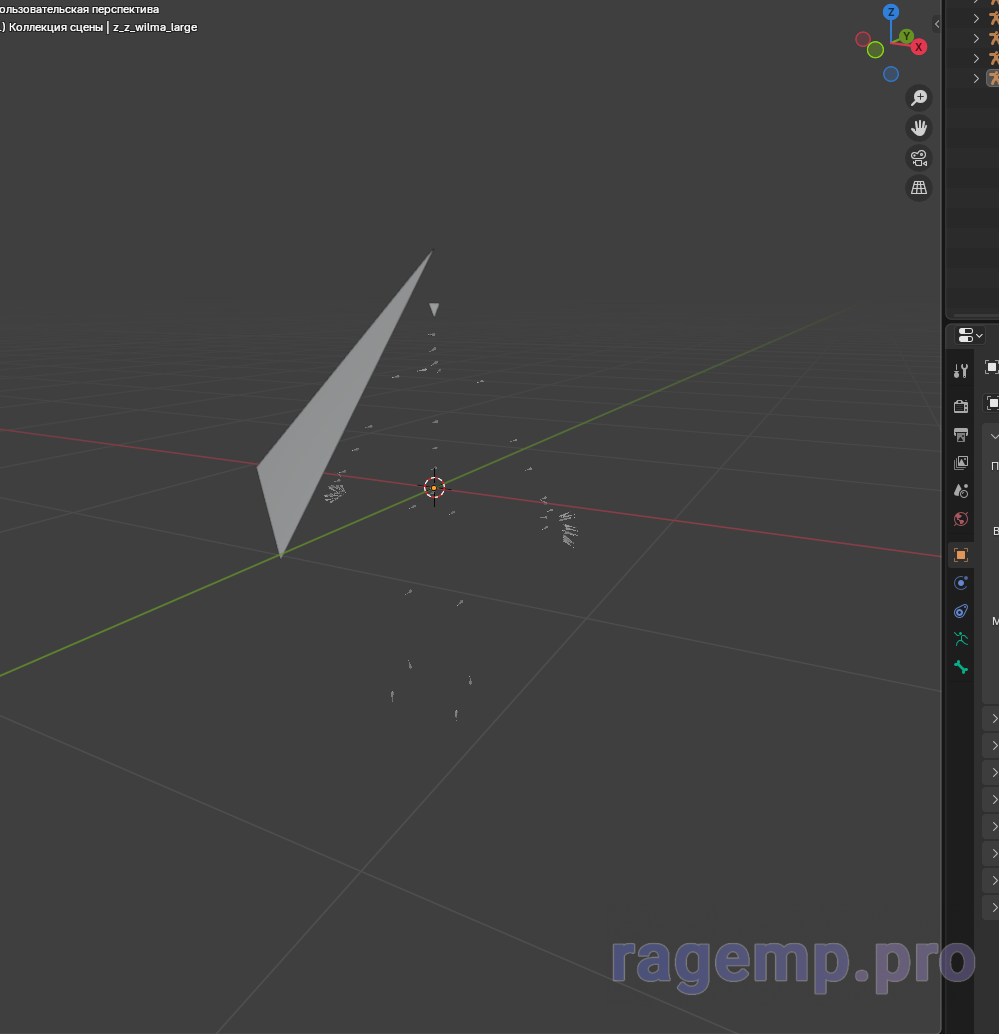The image size is (999, 1034).
Task: Toggle the camera view button
Action: coord(918,158)
